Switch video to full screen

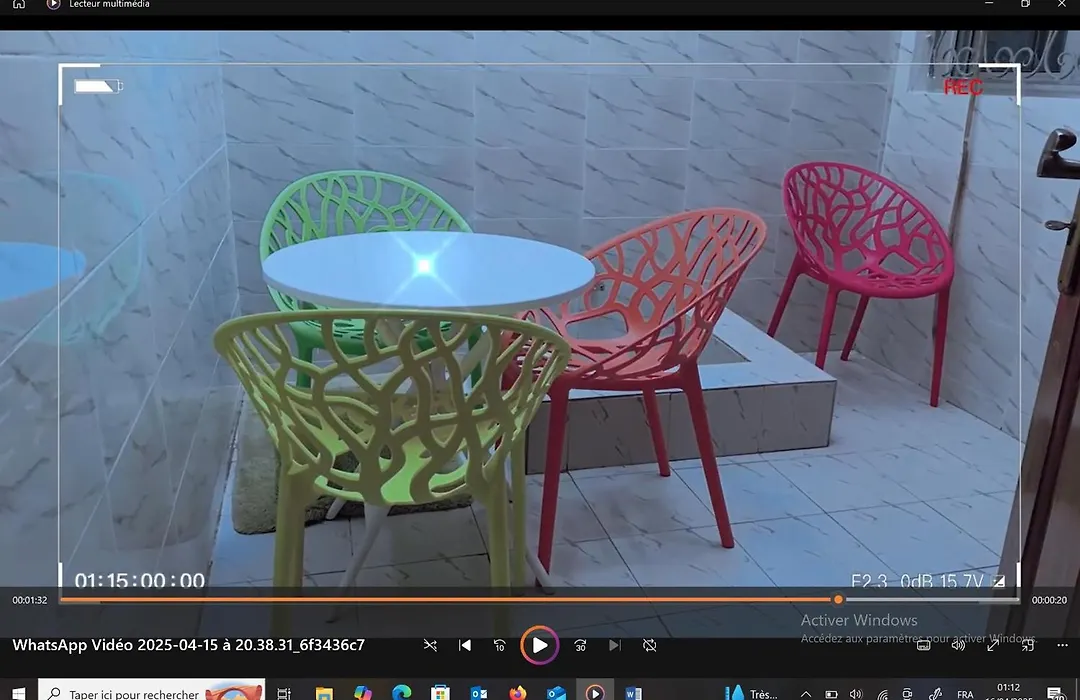[x=993, y=646]
